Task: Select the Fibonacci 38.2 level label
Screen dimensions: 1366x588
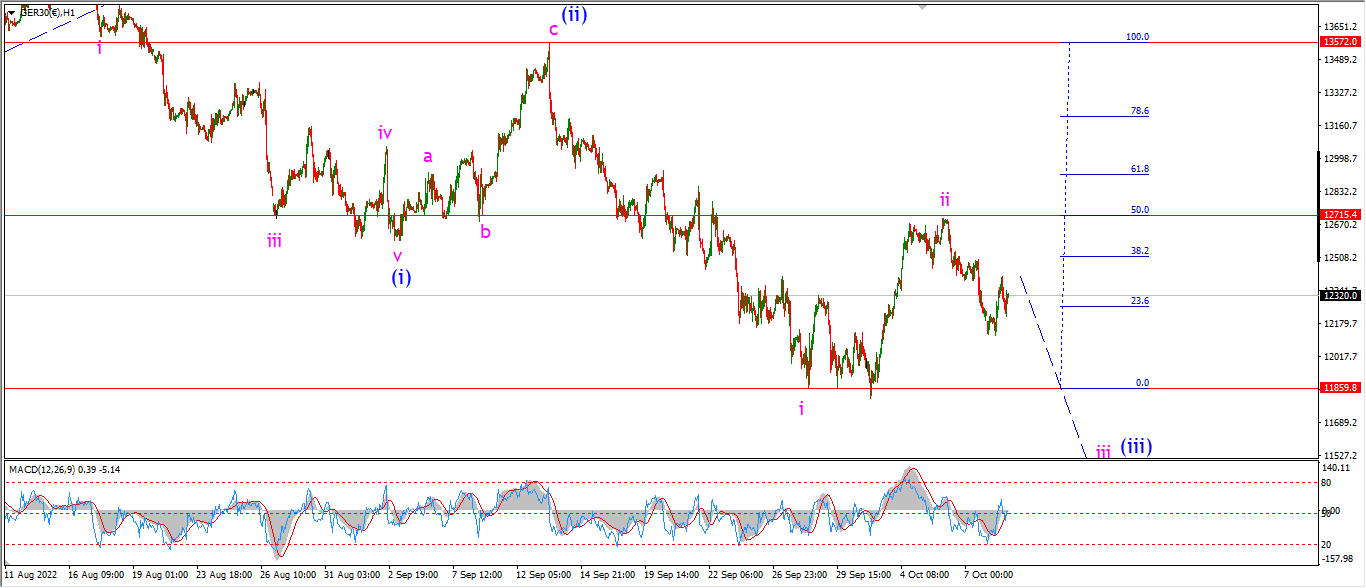Action: tap(1139, 251)
